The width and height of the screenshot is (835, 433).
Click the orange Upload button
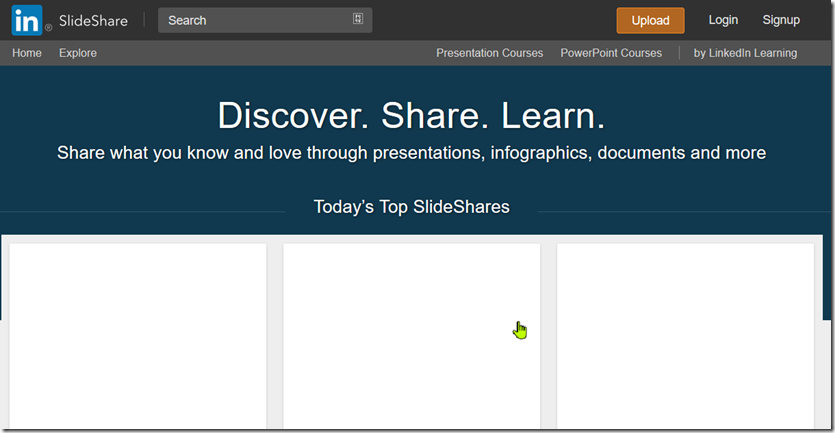650,21
